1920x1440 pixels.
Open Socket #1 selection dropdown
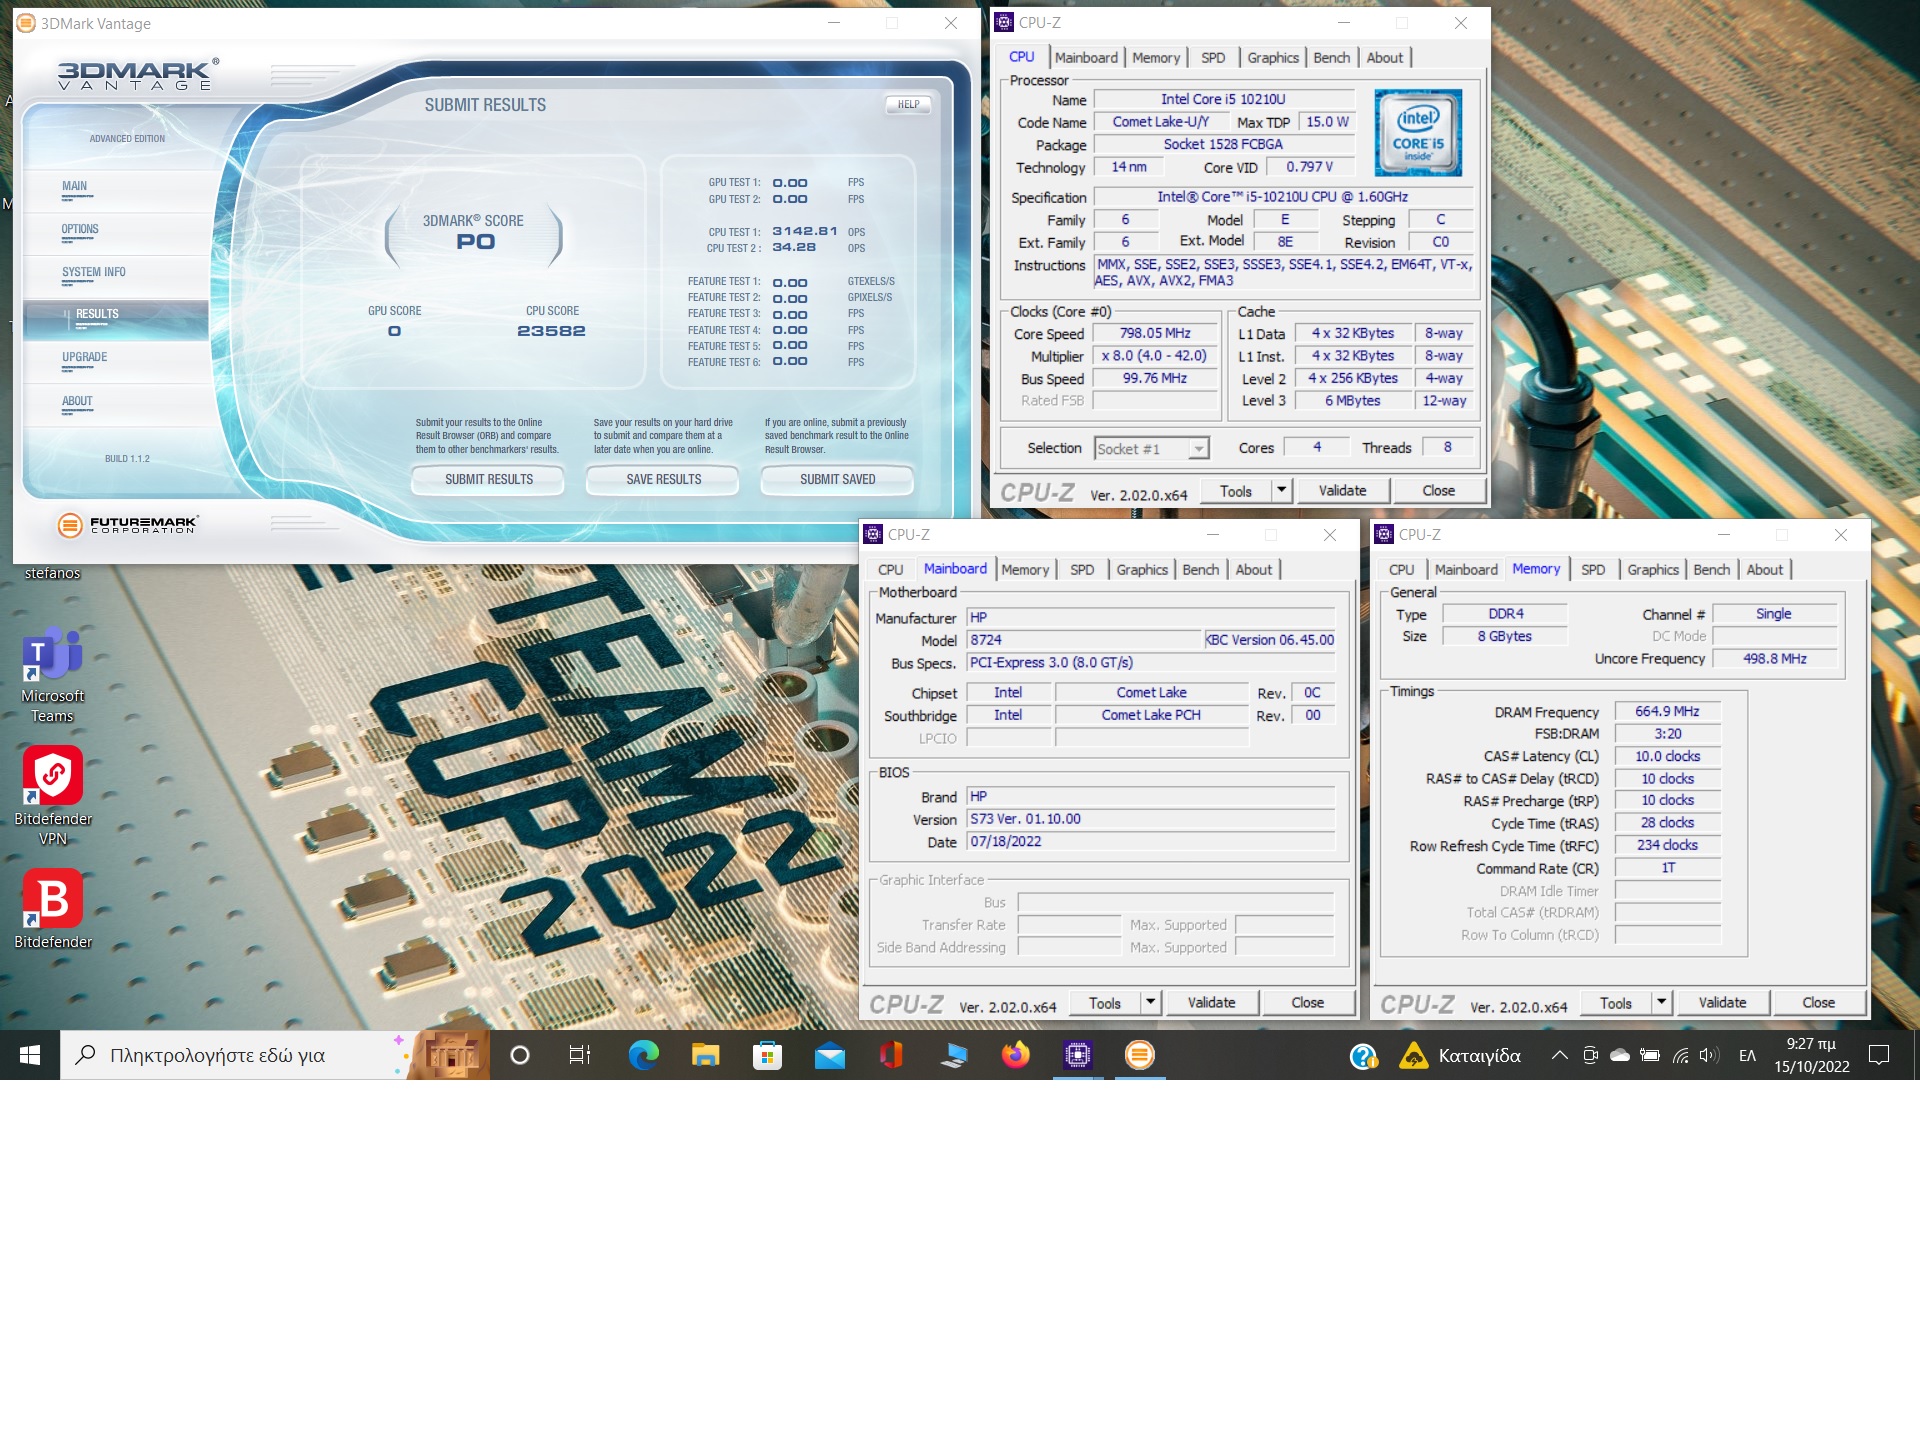pos(1152,449)
